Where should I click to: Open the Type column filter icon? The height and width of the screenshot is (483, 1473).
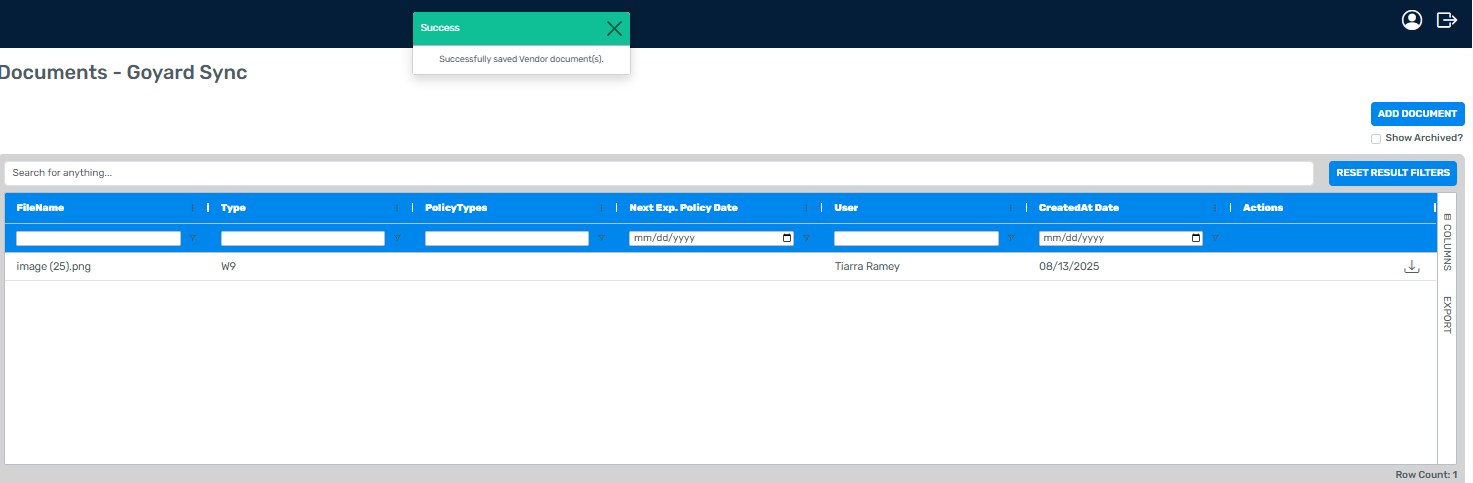[397, 239]
